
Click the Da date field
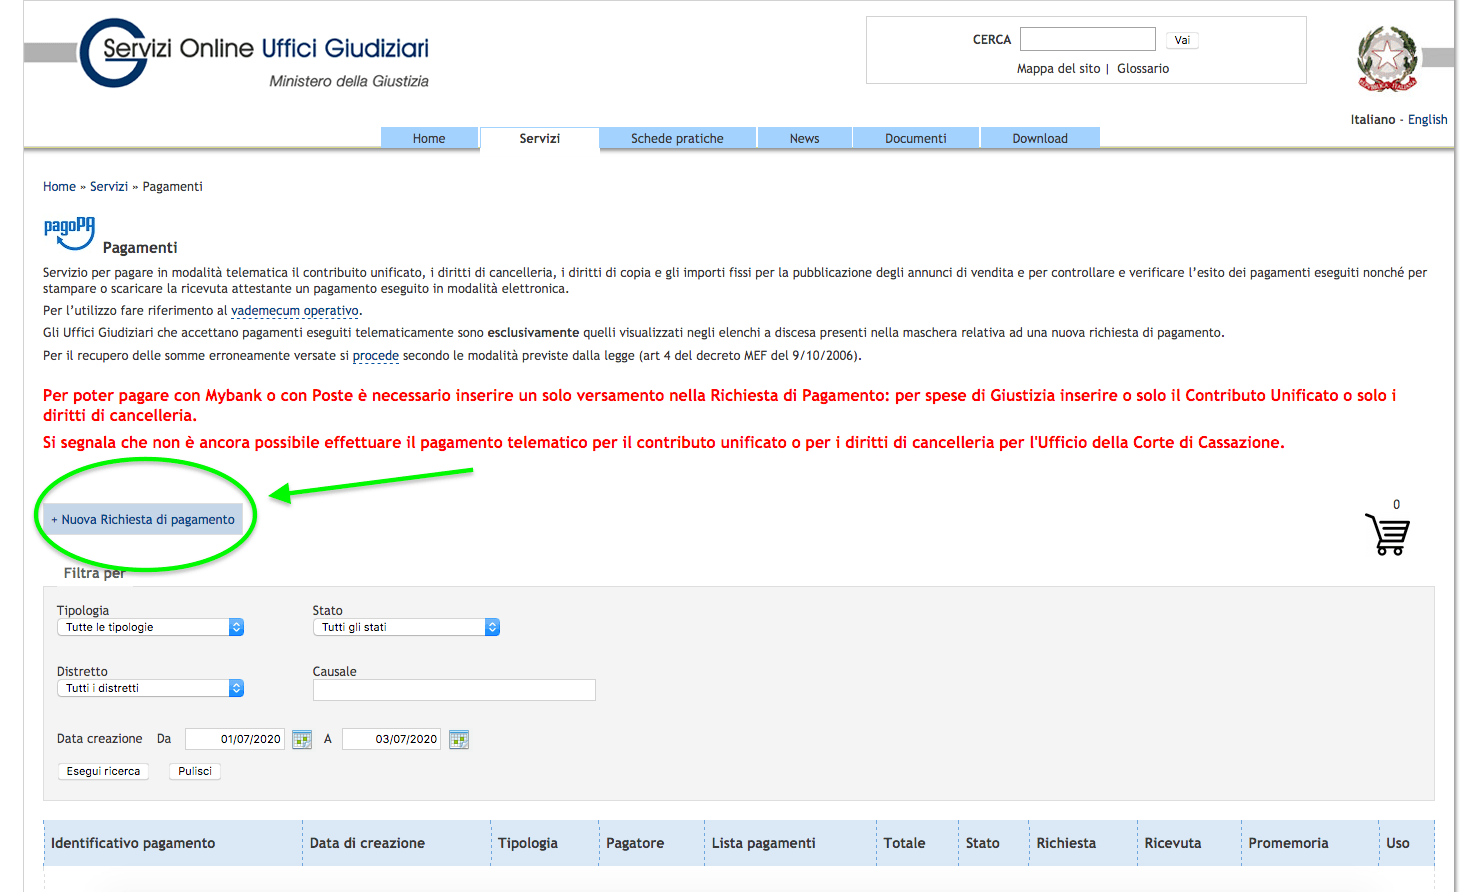click(235, 739)
